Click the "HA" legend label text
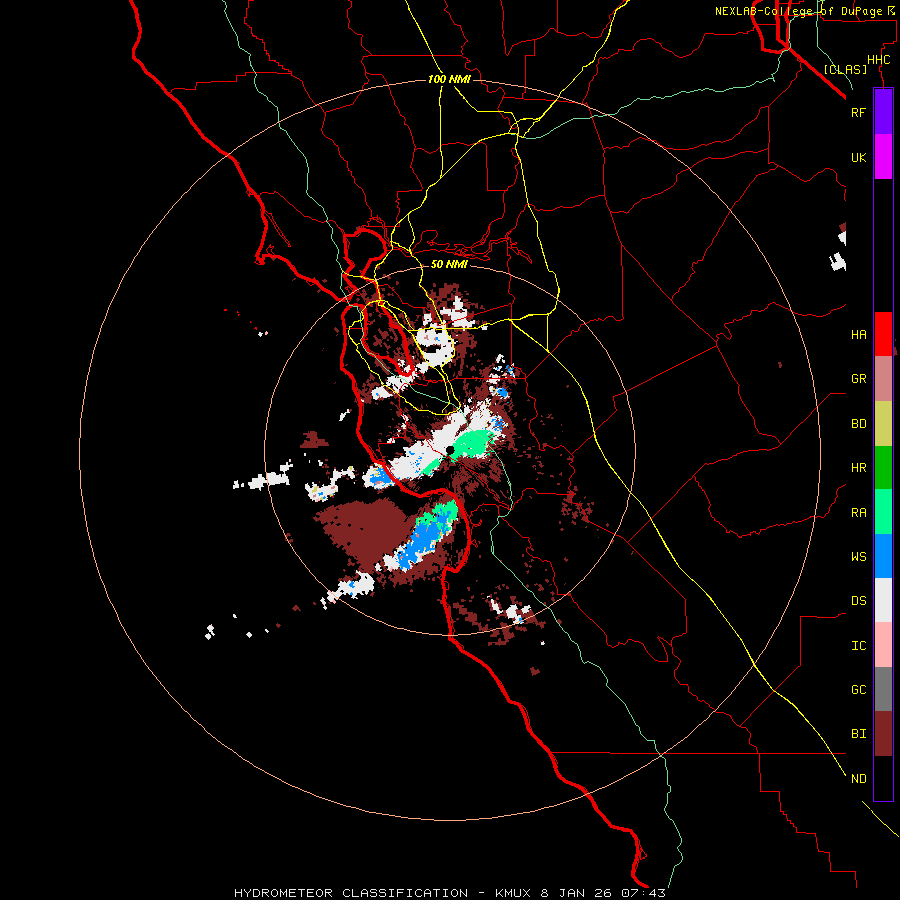This screenshot has height=900, width=900. click(858, 335)
